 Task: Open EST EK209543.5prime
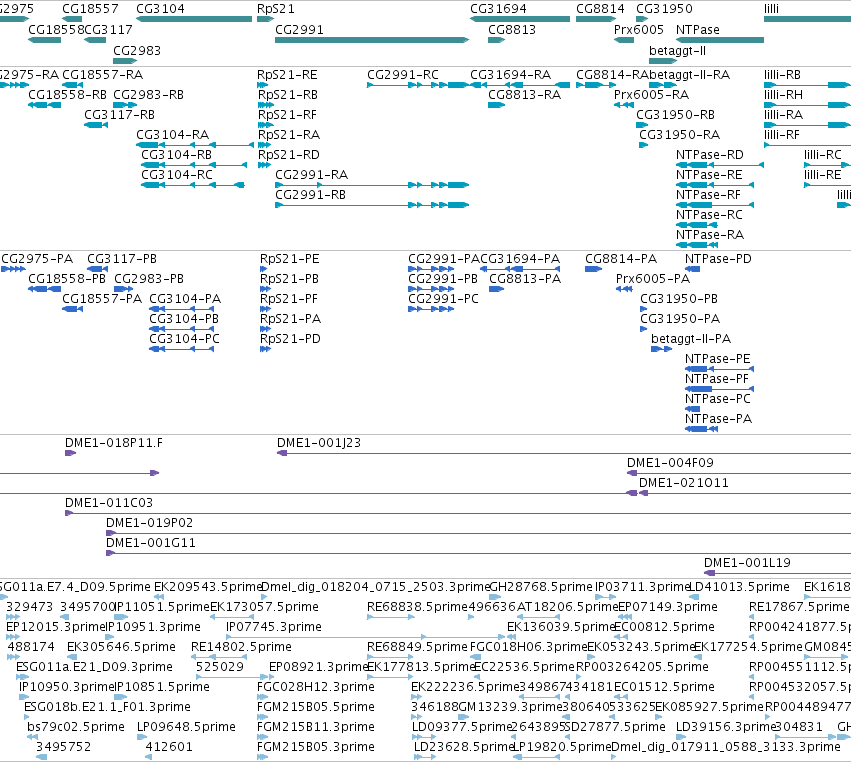pyautogui.click(x=208, y=587)
